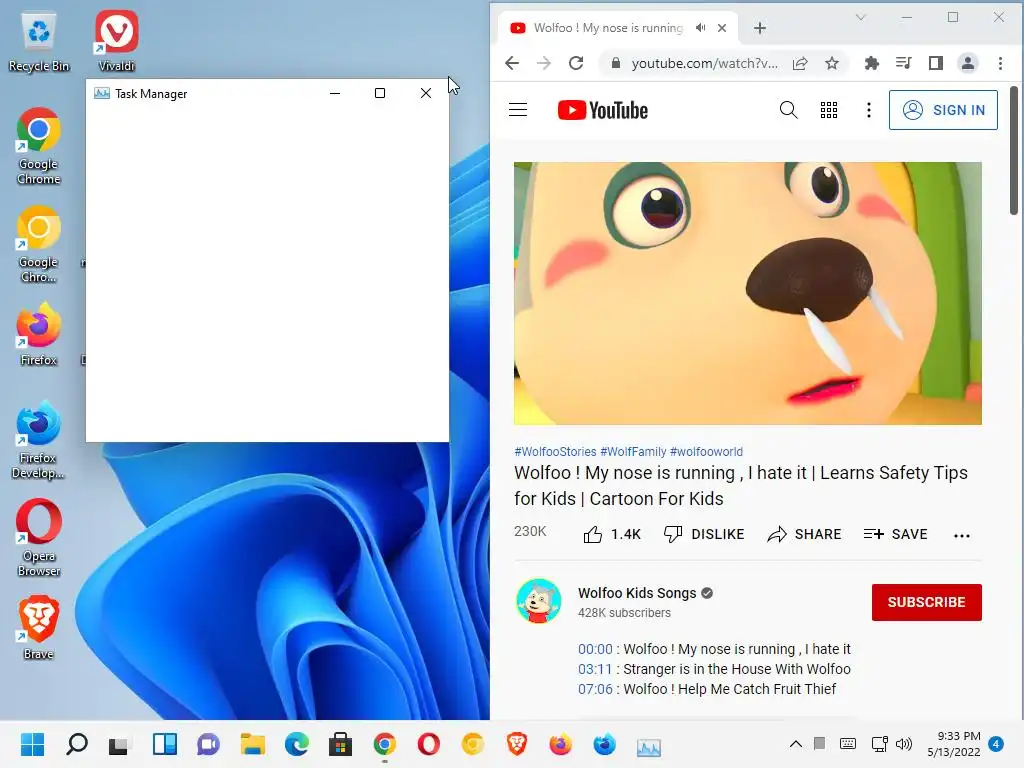
Task: Close the Wolfoo YouTube tab
Action: pyautogui.click(x=722, y=27)
